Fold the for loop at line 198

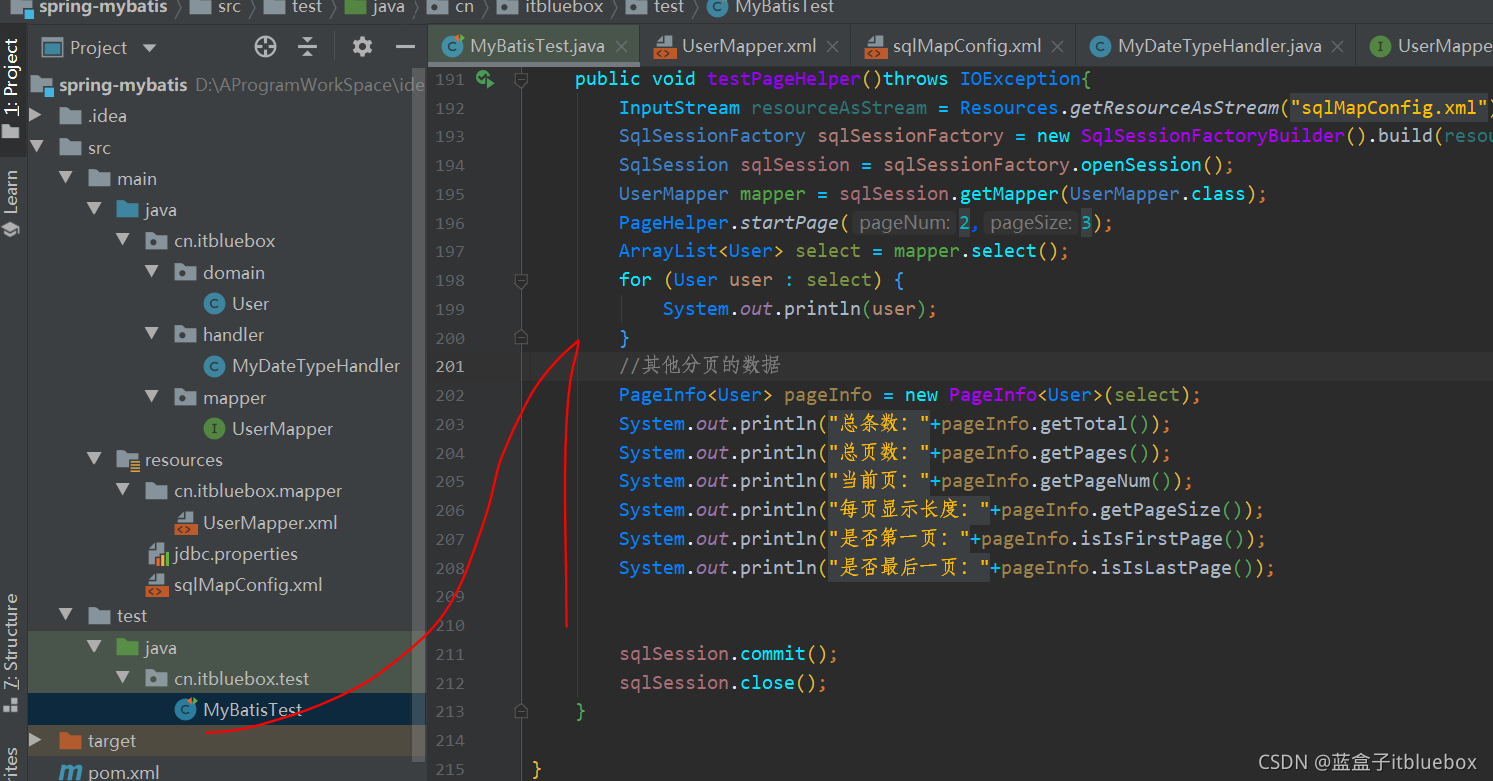point(520,280)
